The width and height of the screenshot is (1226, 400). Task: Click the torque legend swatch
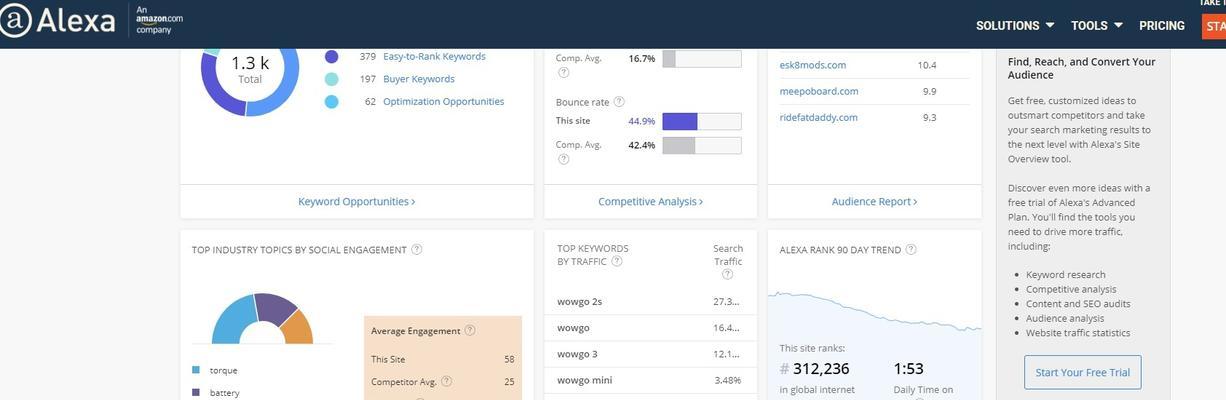click(195, 370)
